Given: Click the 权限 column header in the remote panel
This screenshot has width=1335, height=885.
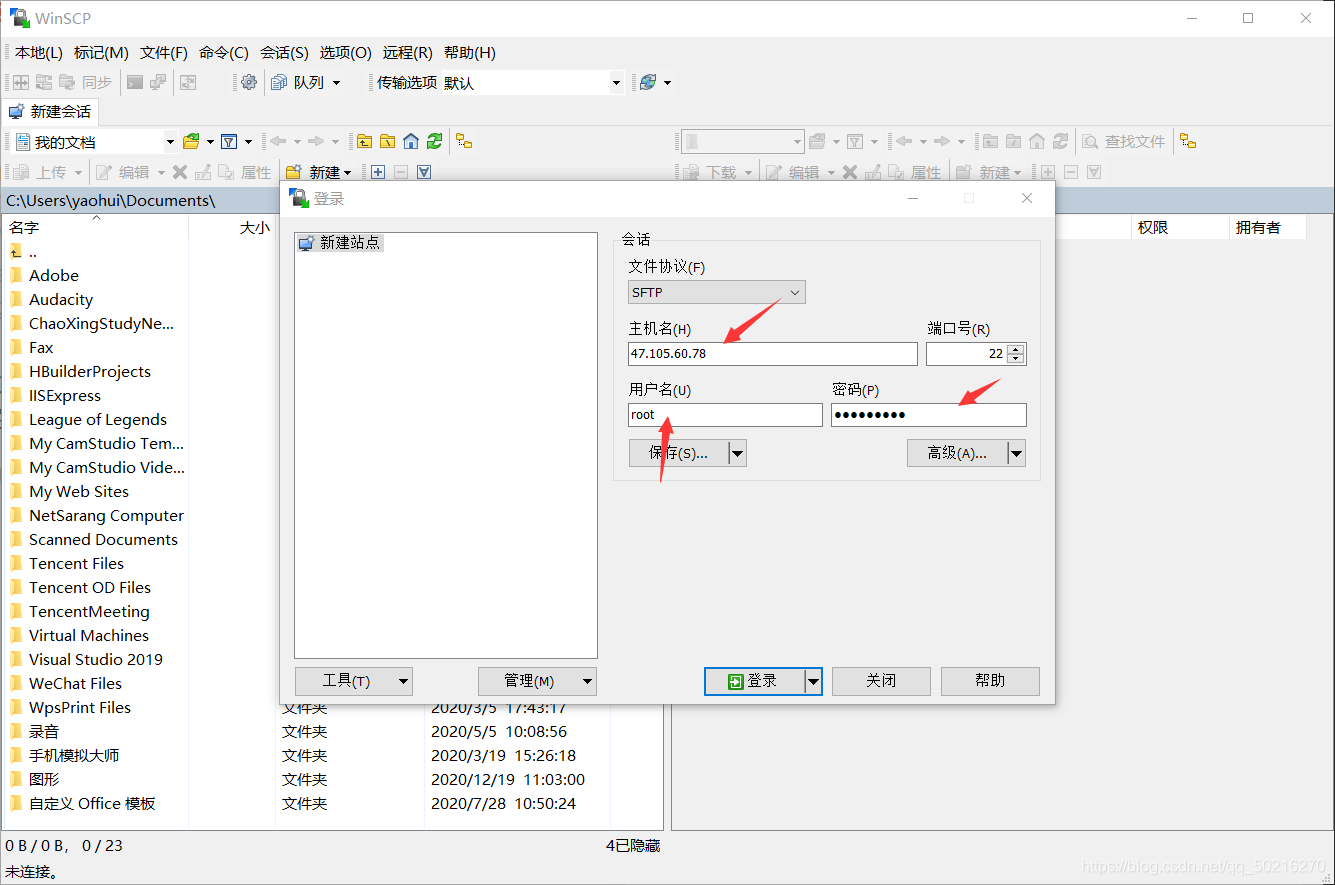Looking at the screenshot, I should pos(1180,227).
